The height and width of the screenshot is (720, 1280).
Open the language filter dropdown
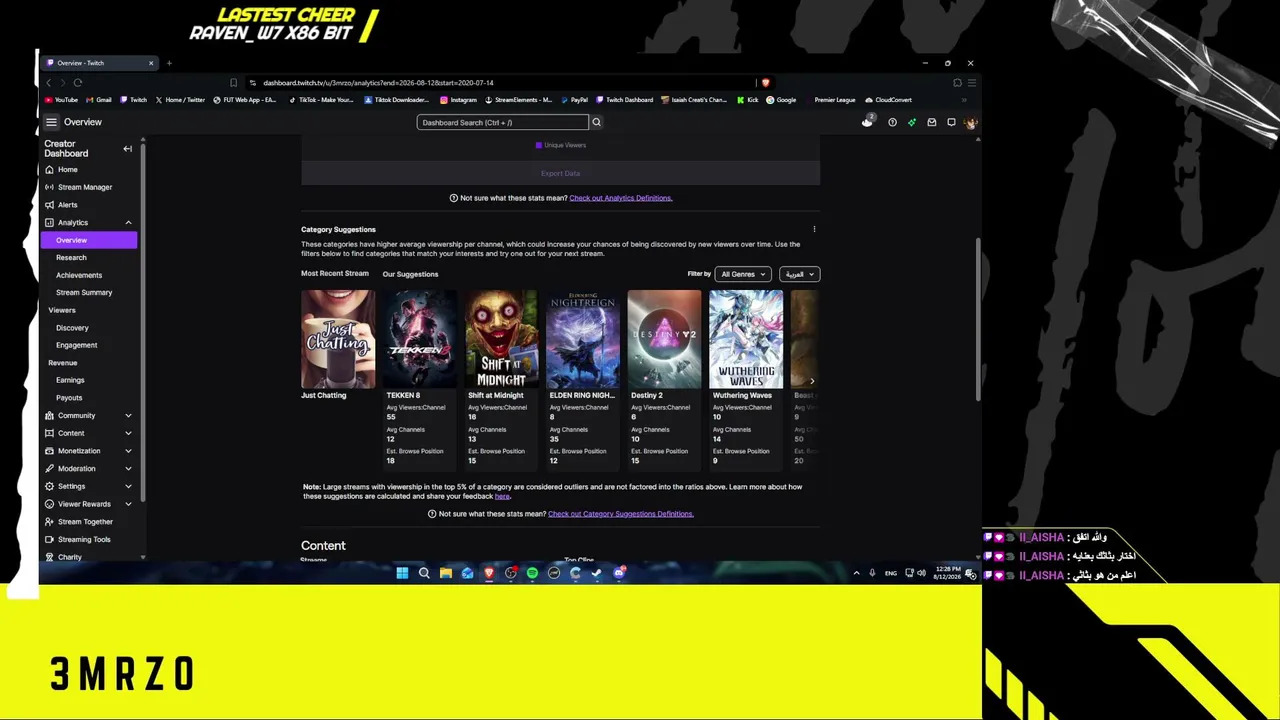pyautogui.click(x=799, y=274)
